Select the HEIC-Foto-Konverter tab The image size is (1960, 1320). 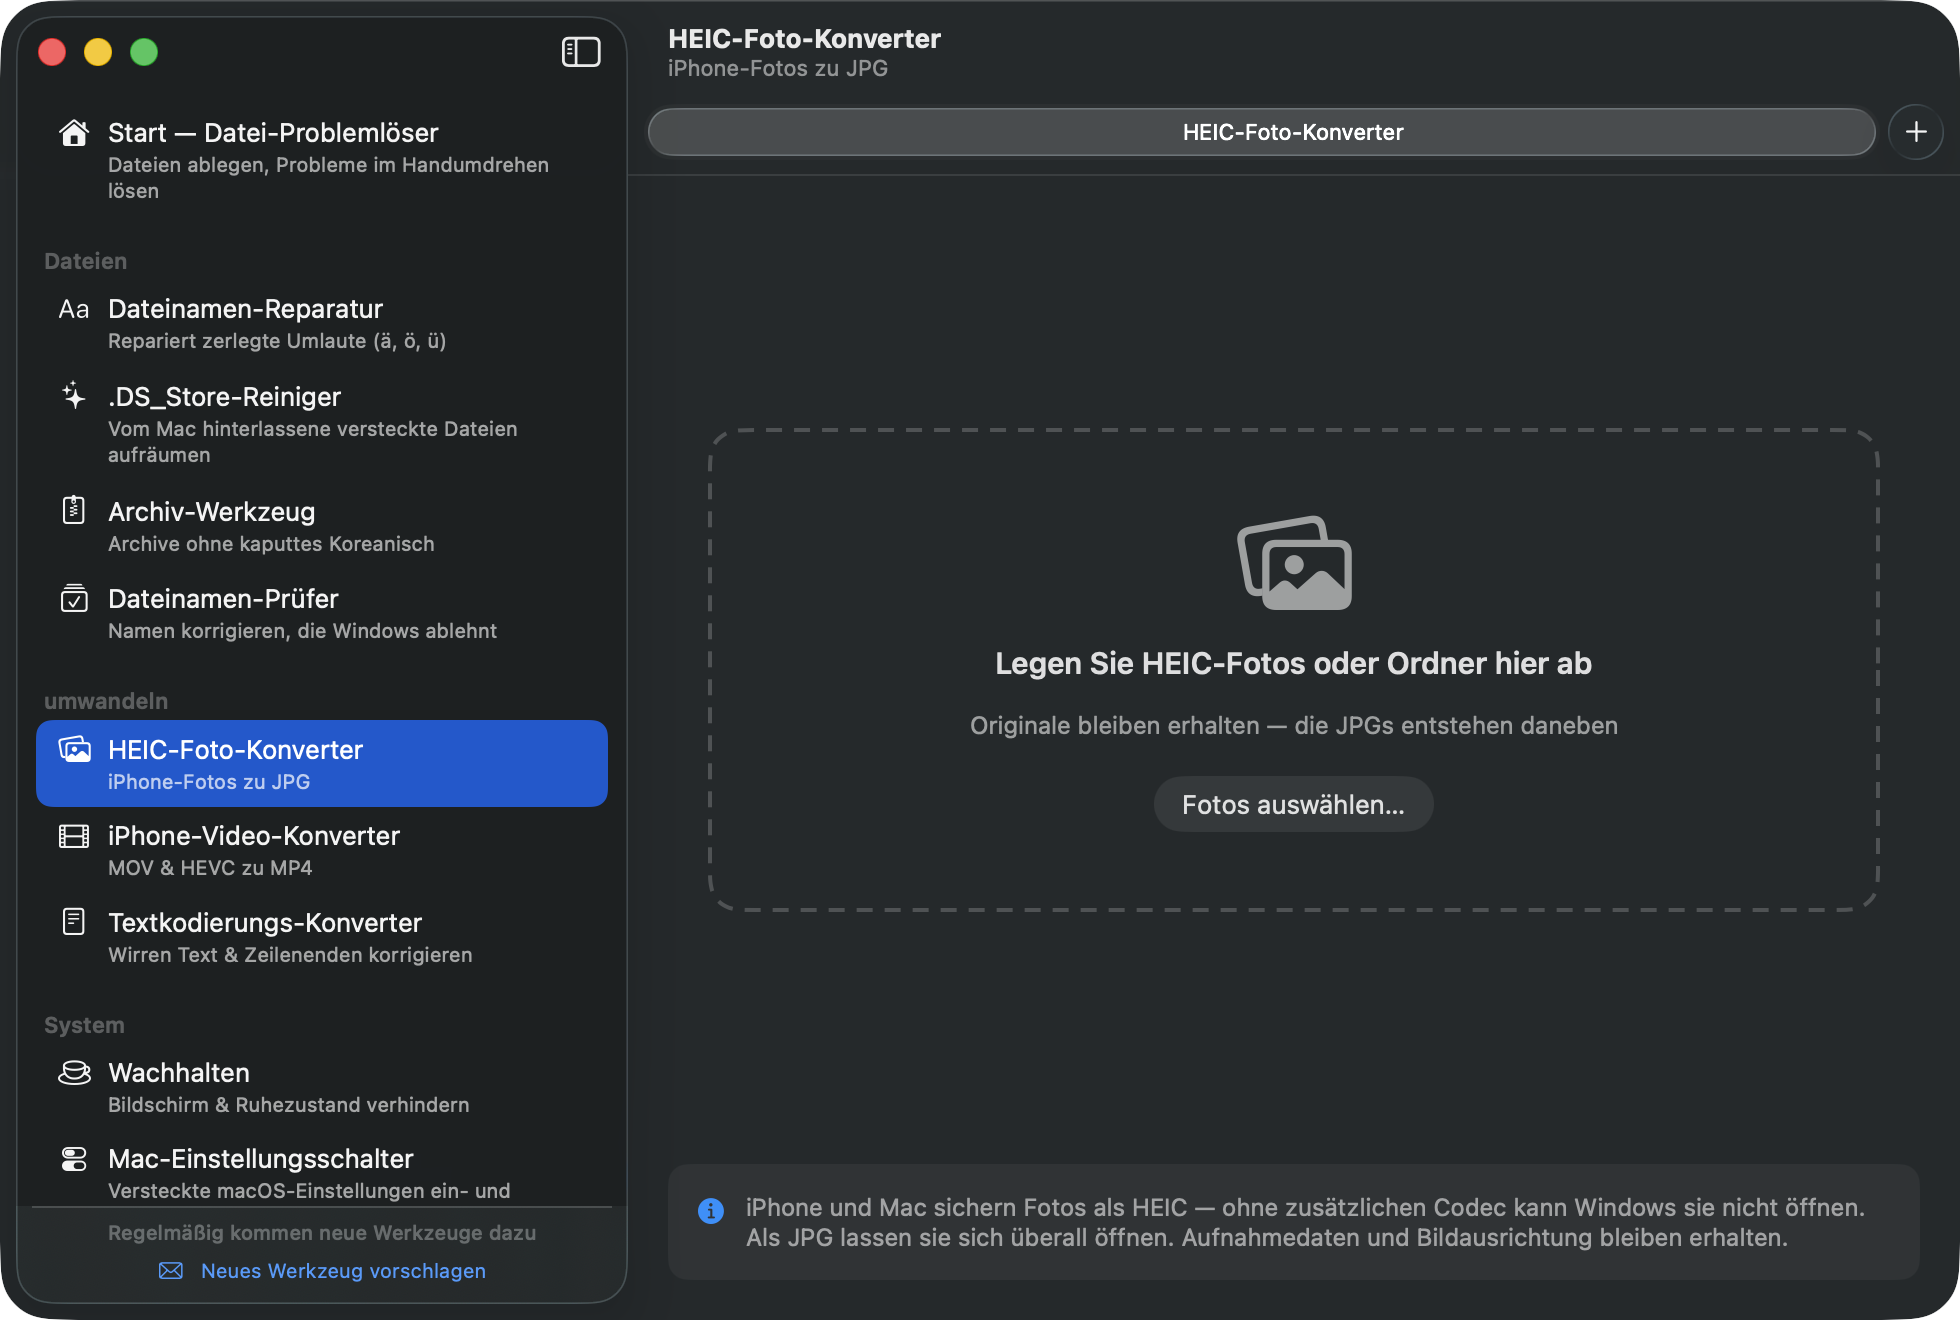pos(1262,132)
